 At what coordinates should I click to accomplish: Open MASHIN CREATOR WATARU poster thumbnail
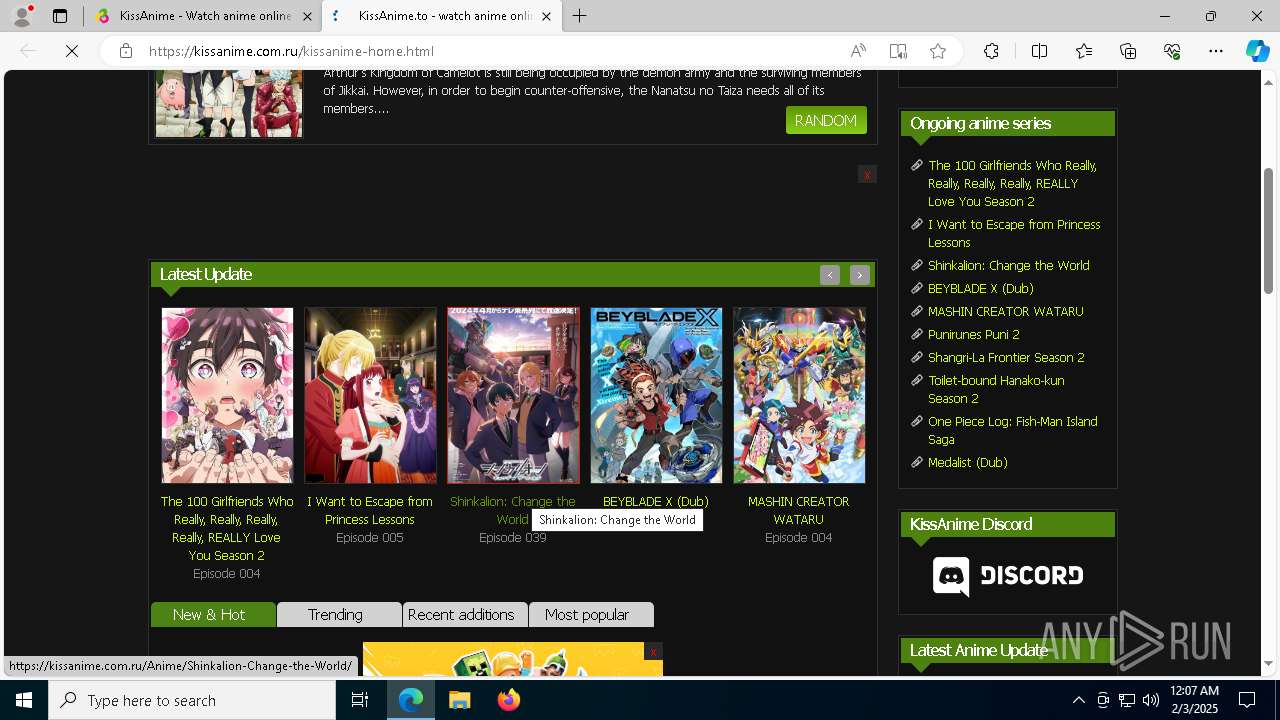point(799,395)
